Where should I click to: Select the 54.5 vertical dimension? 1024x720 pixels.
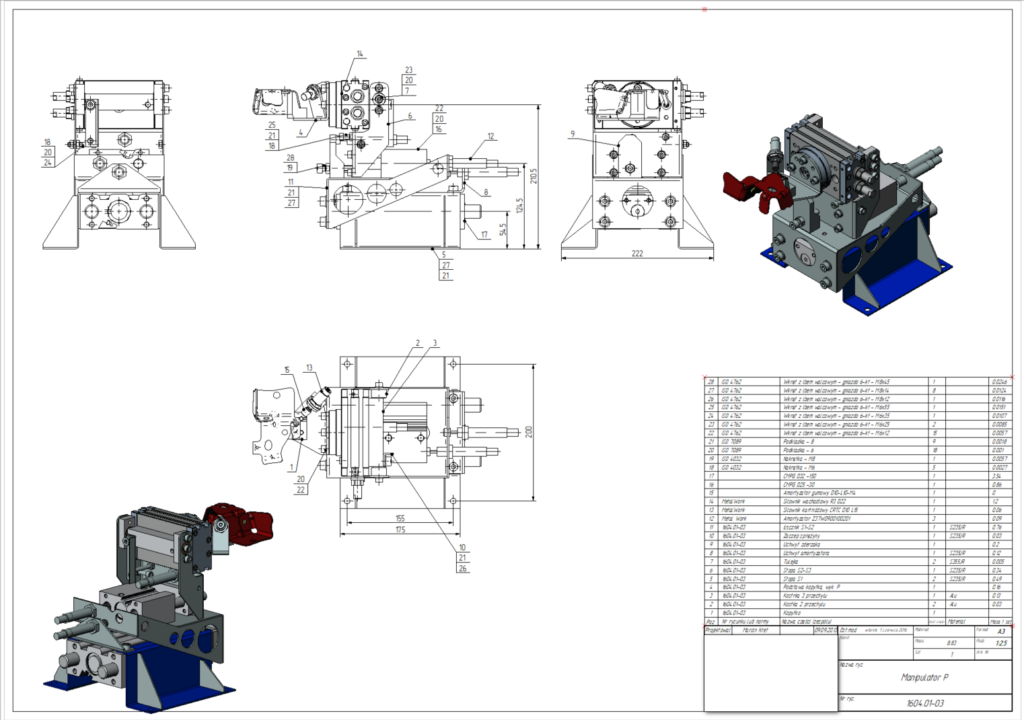pos(502,230)
